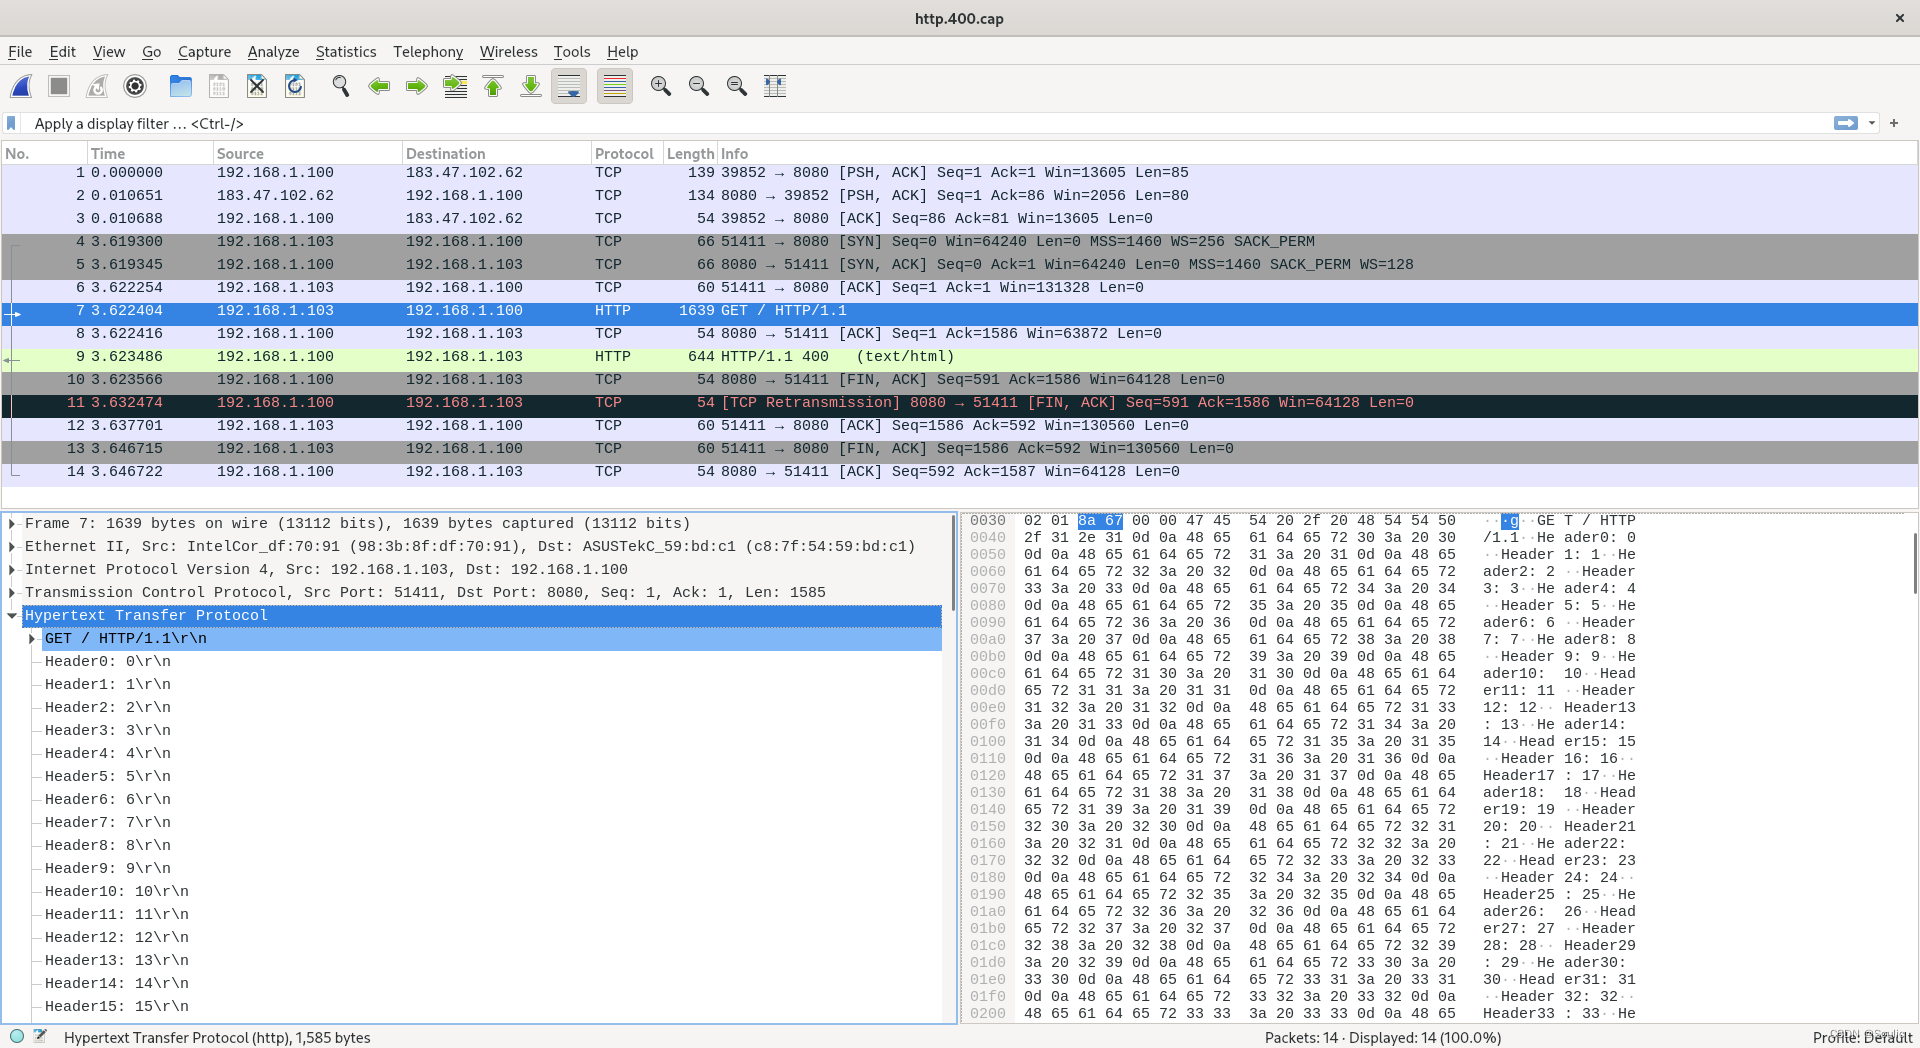Reload this capture file icon
This screenshot has height=1048, width=1920.
[295, 86]
